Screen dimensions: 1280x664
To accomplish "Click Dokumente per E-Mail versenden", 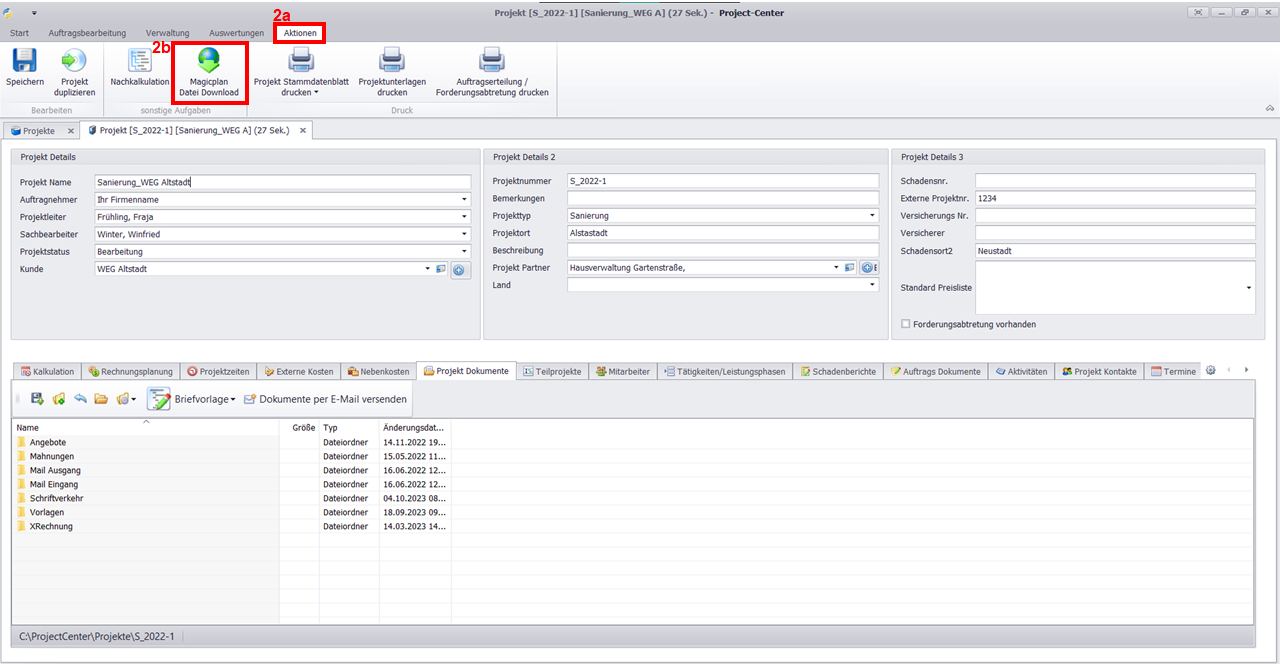I will 325,399.
